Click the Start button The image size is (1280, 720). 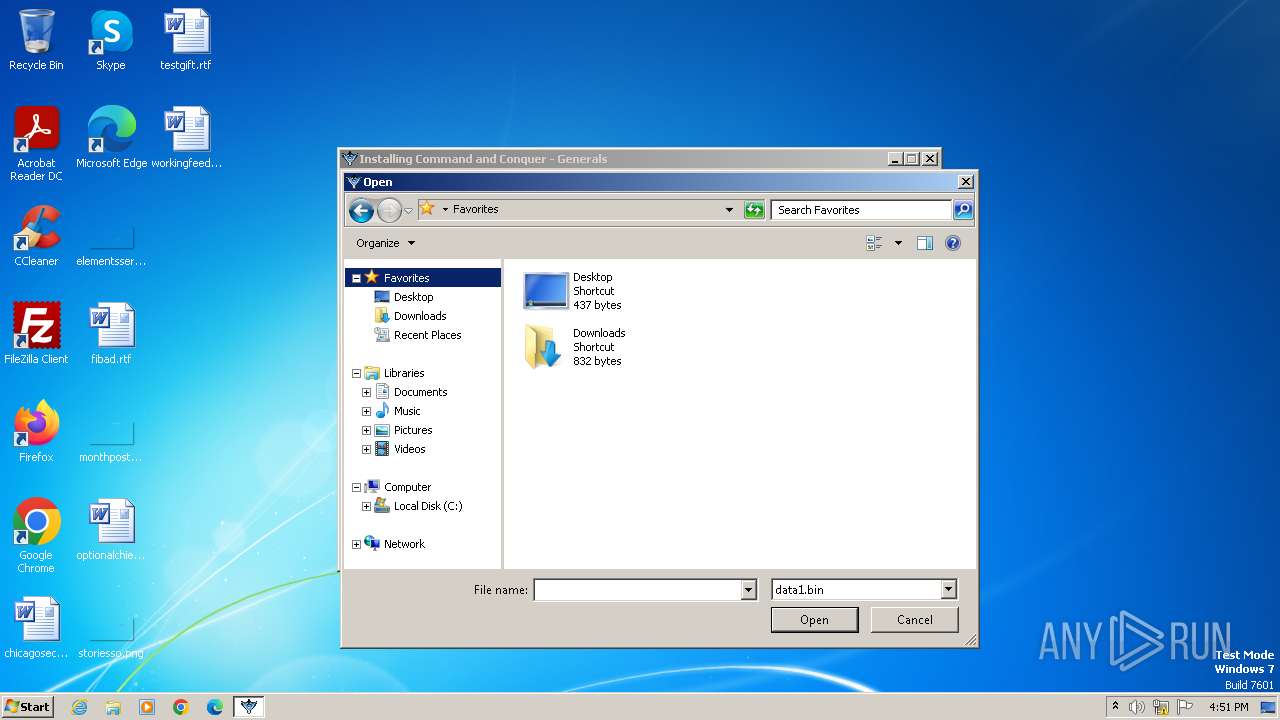tap(27, 706)
